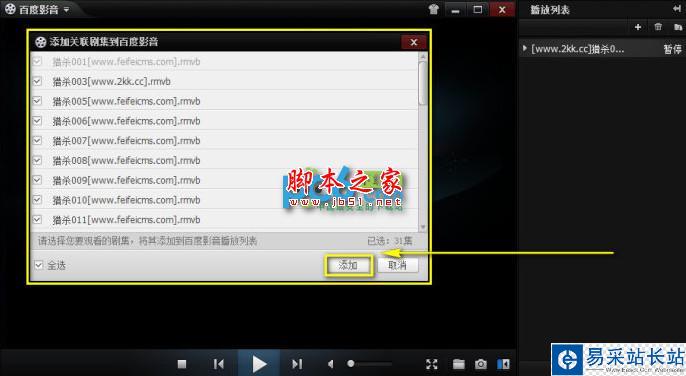Uncheck 猎杀005 episode checkbox

tap(38, 101)
